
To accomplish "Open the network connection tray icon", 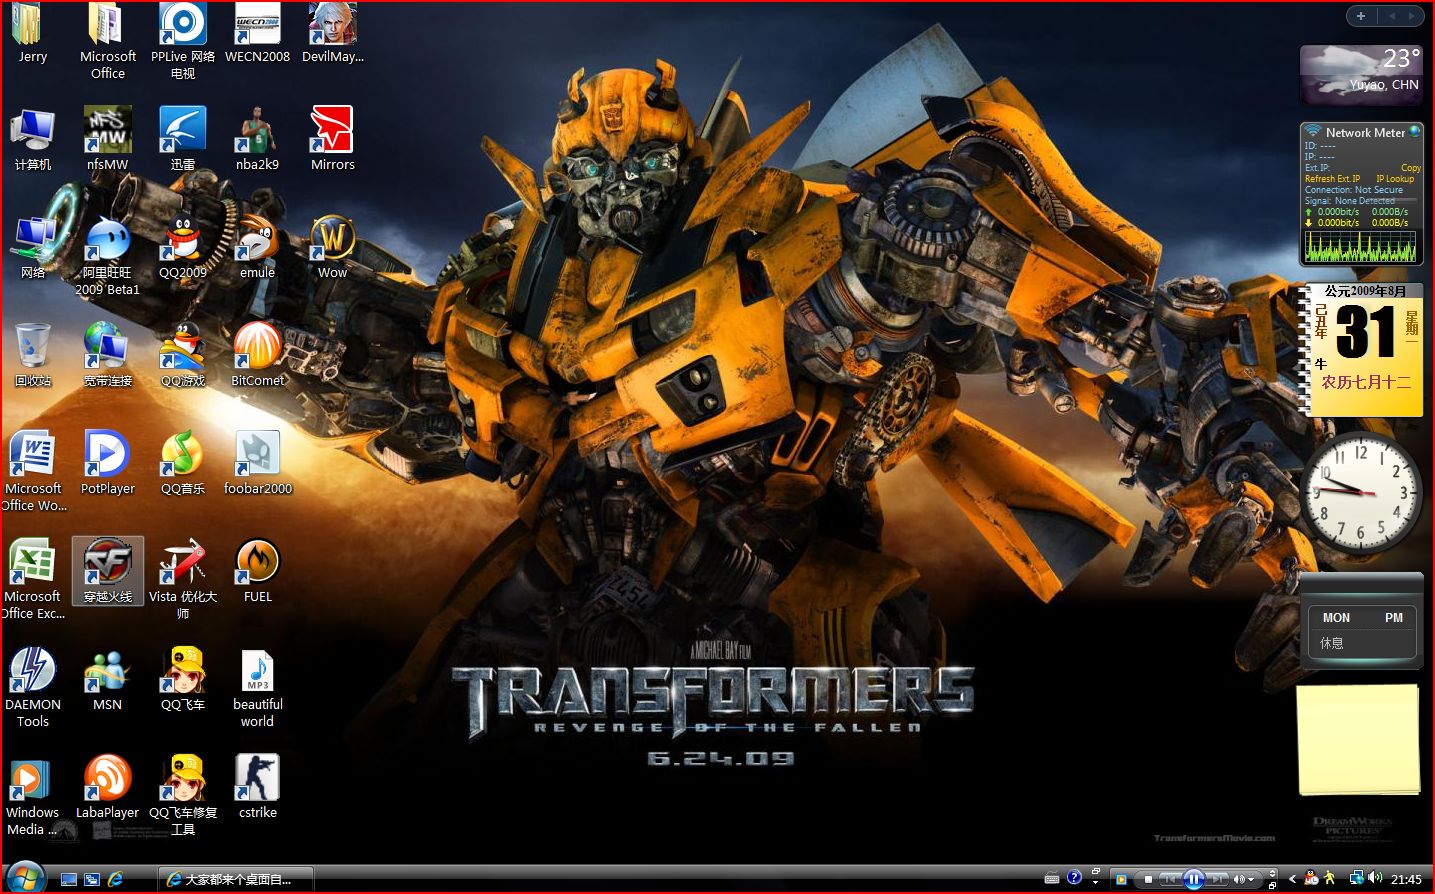I will pos(1356,878).
